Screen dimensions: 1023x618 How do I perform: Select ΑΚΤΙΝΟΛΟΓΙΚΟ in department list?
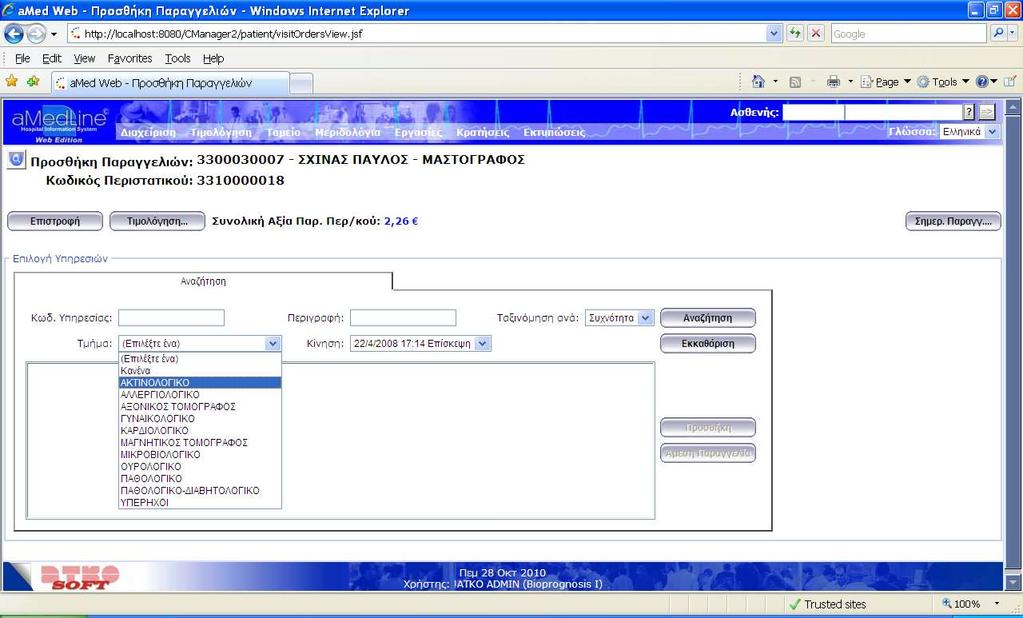200,382
